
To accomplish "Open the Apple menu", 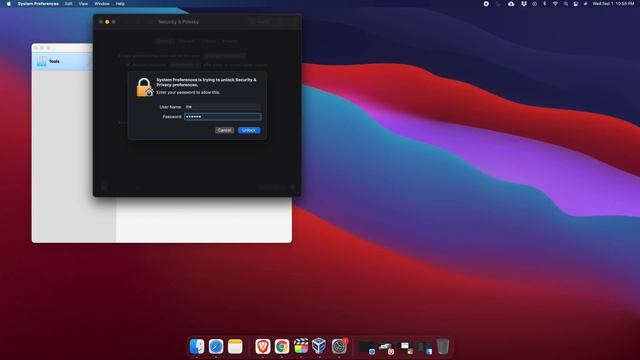I will pos(9,4).
